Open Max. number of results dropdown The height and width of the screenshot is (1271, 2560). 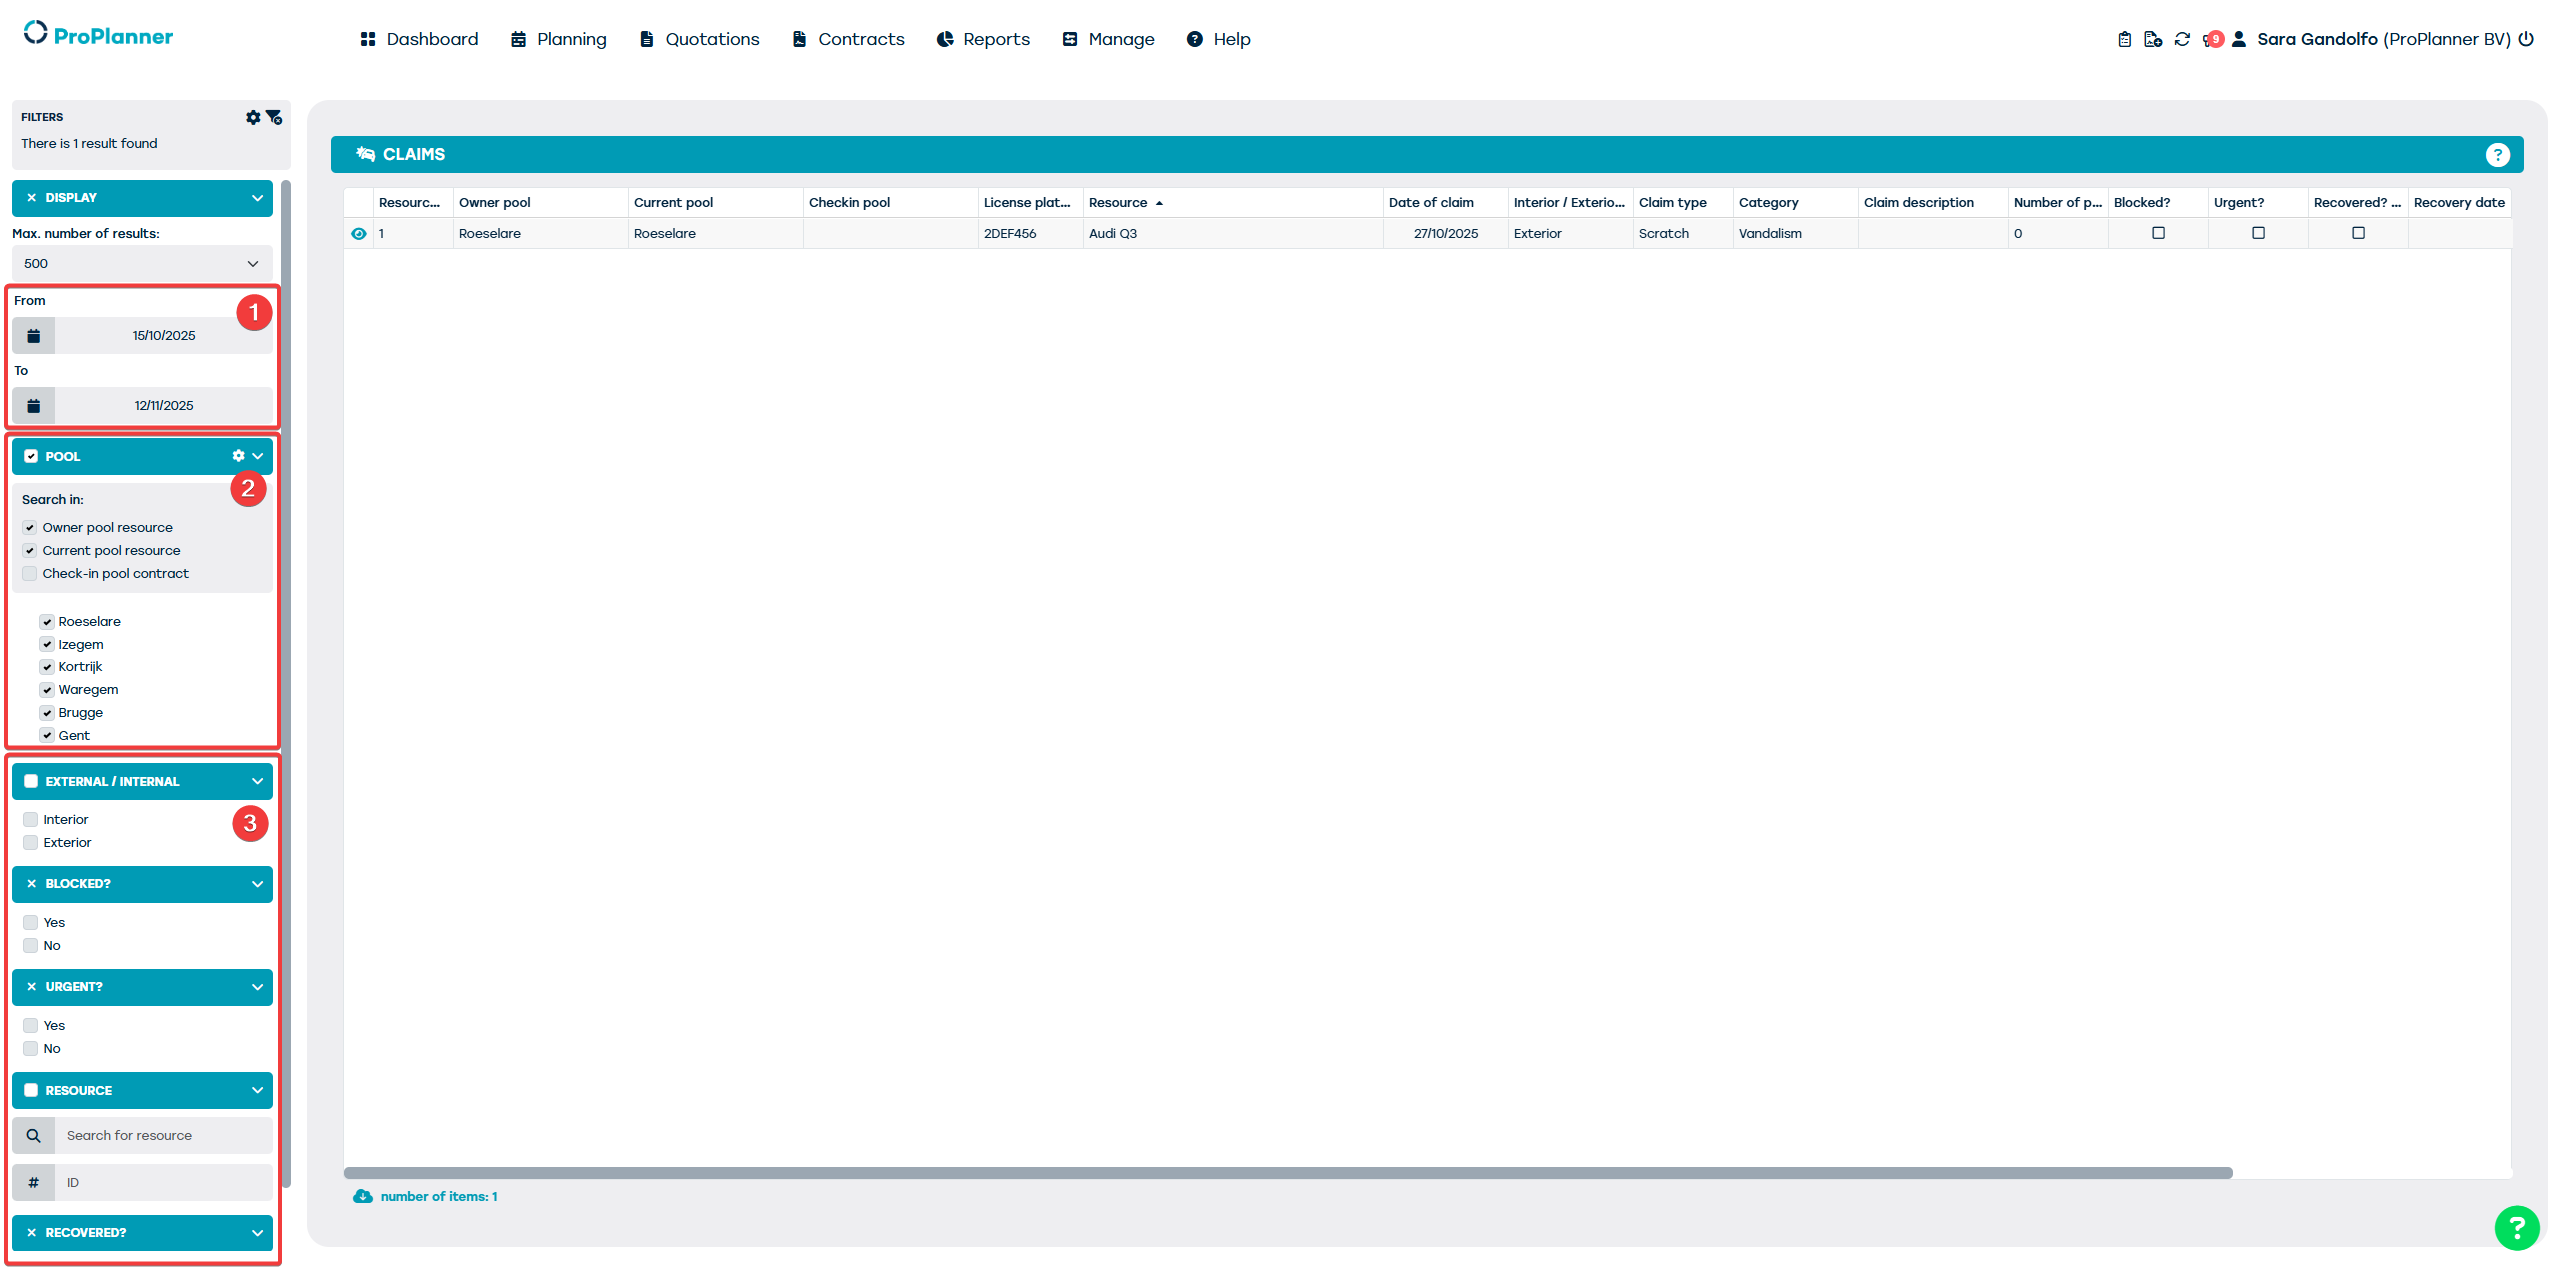pyautogui.click(x=142, y=264)
